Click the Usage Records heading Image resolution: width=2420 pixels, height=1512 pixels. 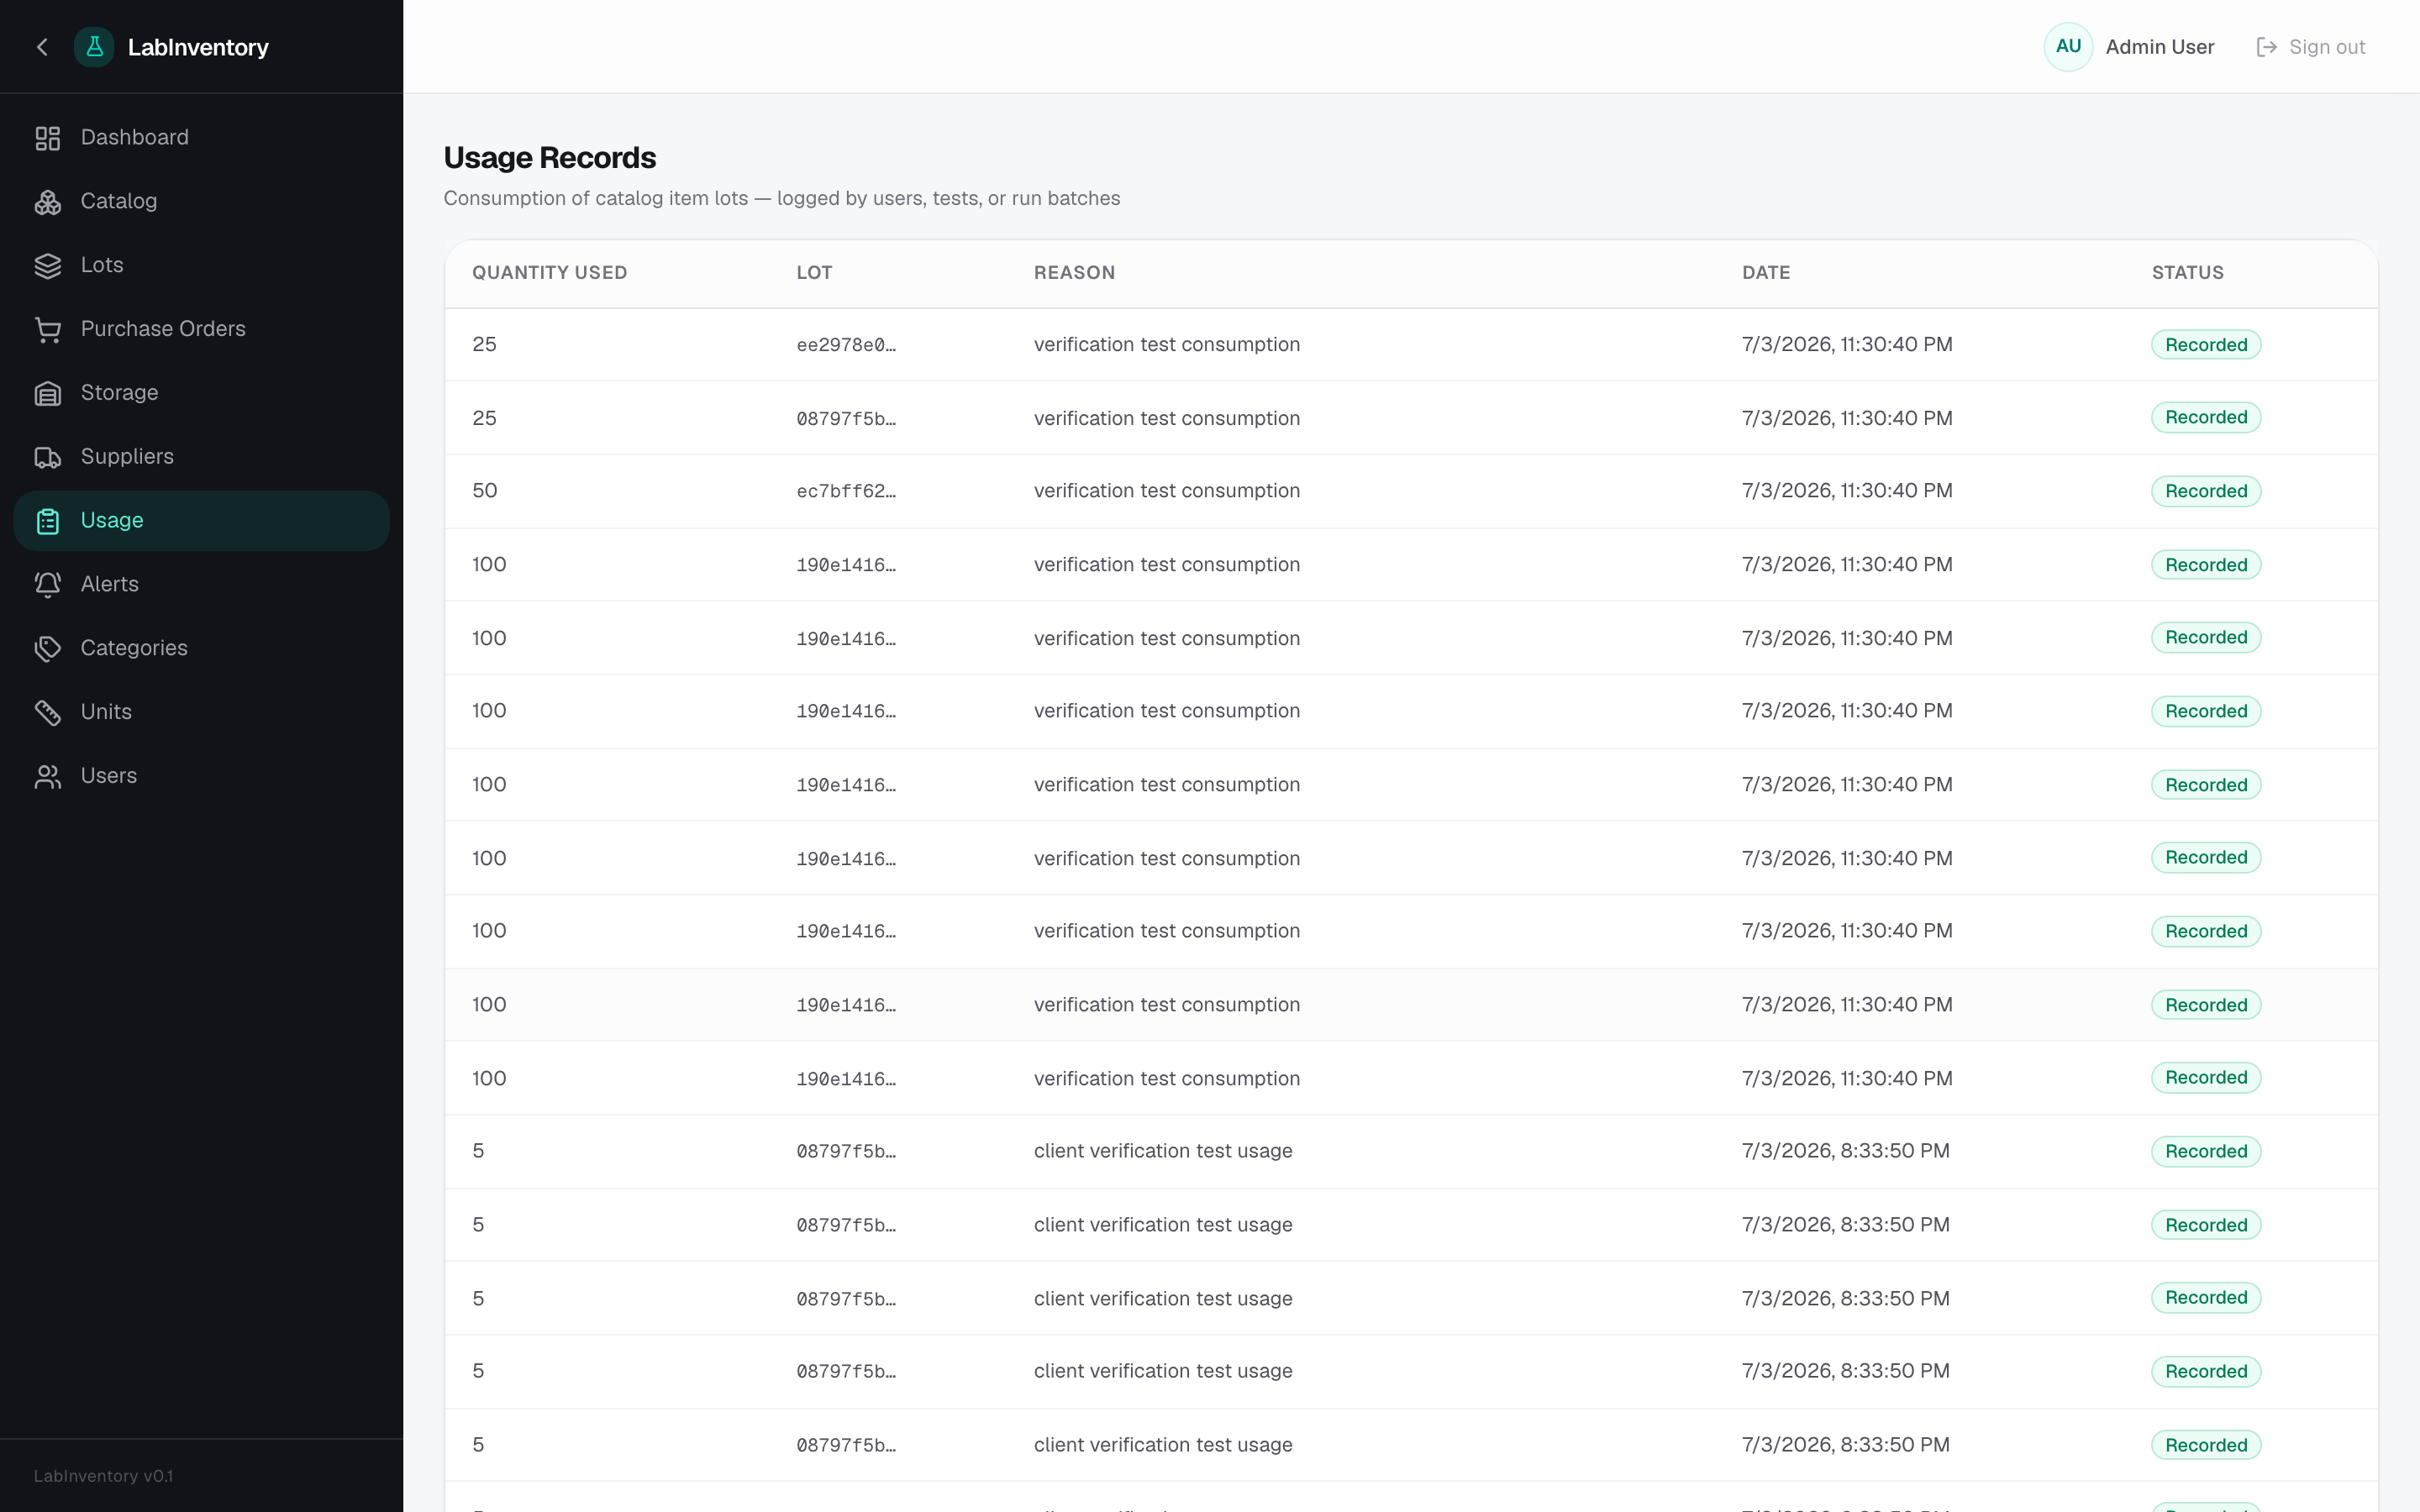click(x=550, y=158)
